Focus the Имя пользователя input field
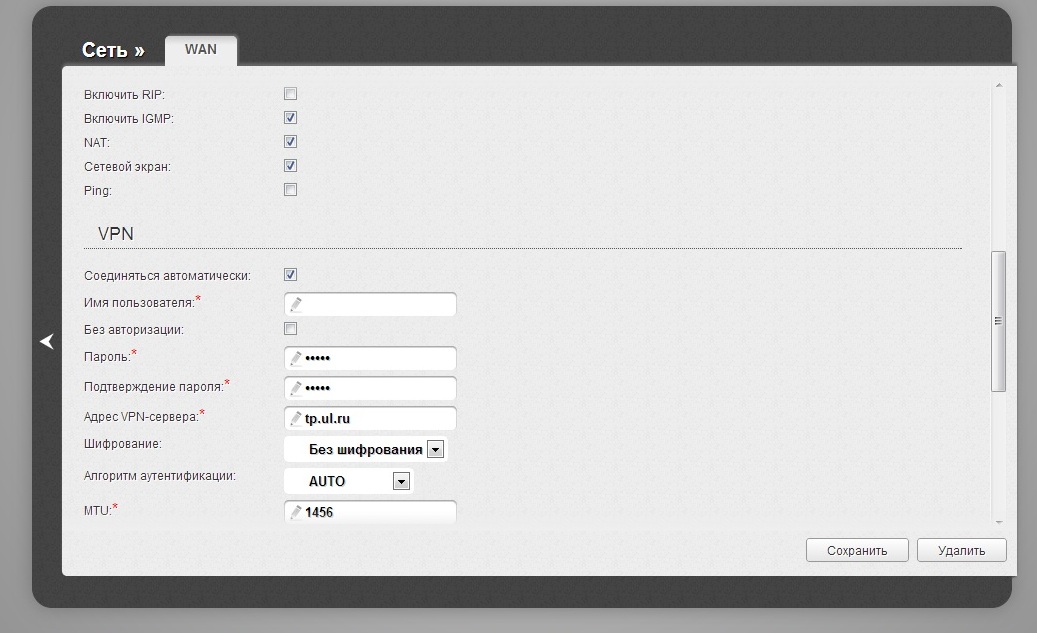The height and width of the screenshot is (633, 1037). point(370,304)
